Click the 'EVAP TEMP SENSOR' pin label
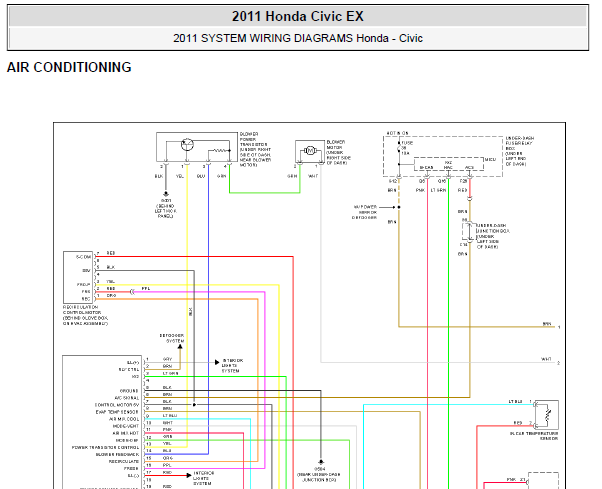The height and width of the screenshot is (489, 602). pyautogui.click(x=117, y=412)
